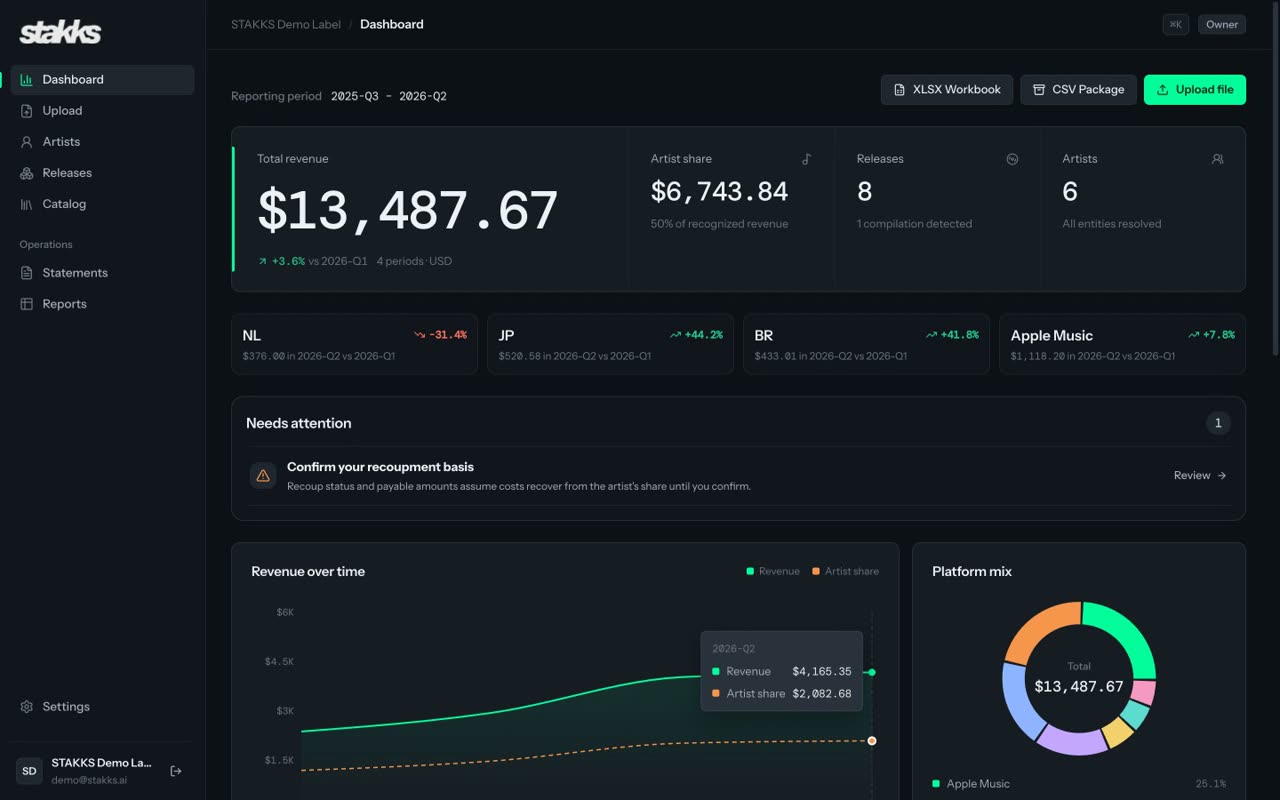Click Review for recoupment basis
Viewport: 1280px width, 800px height.
(1200, 476)
